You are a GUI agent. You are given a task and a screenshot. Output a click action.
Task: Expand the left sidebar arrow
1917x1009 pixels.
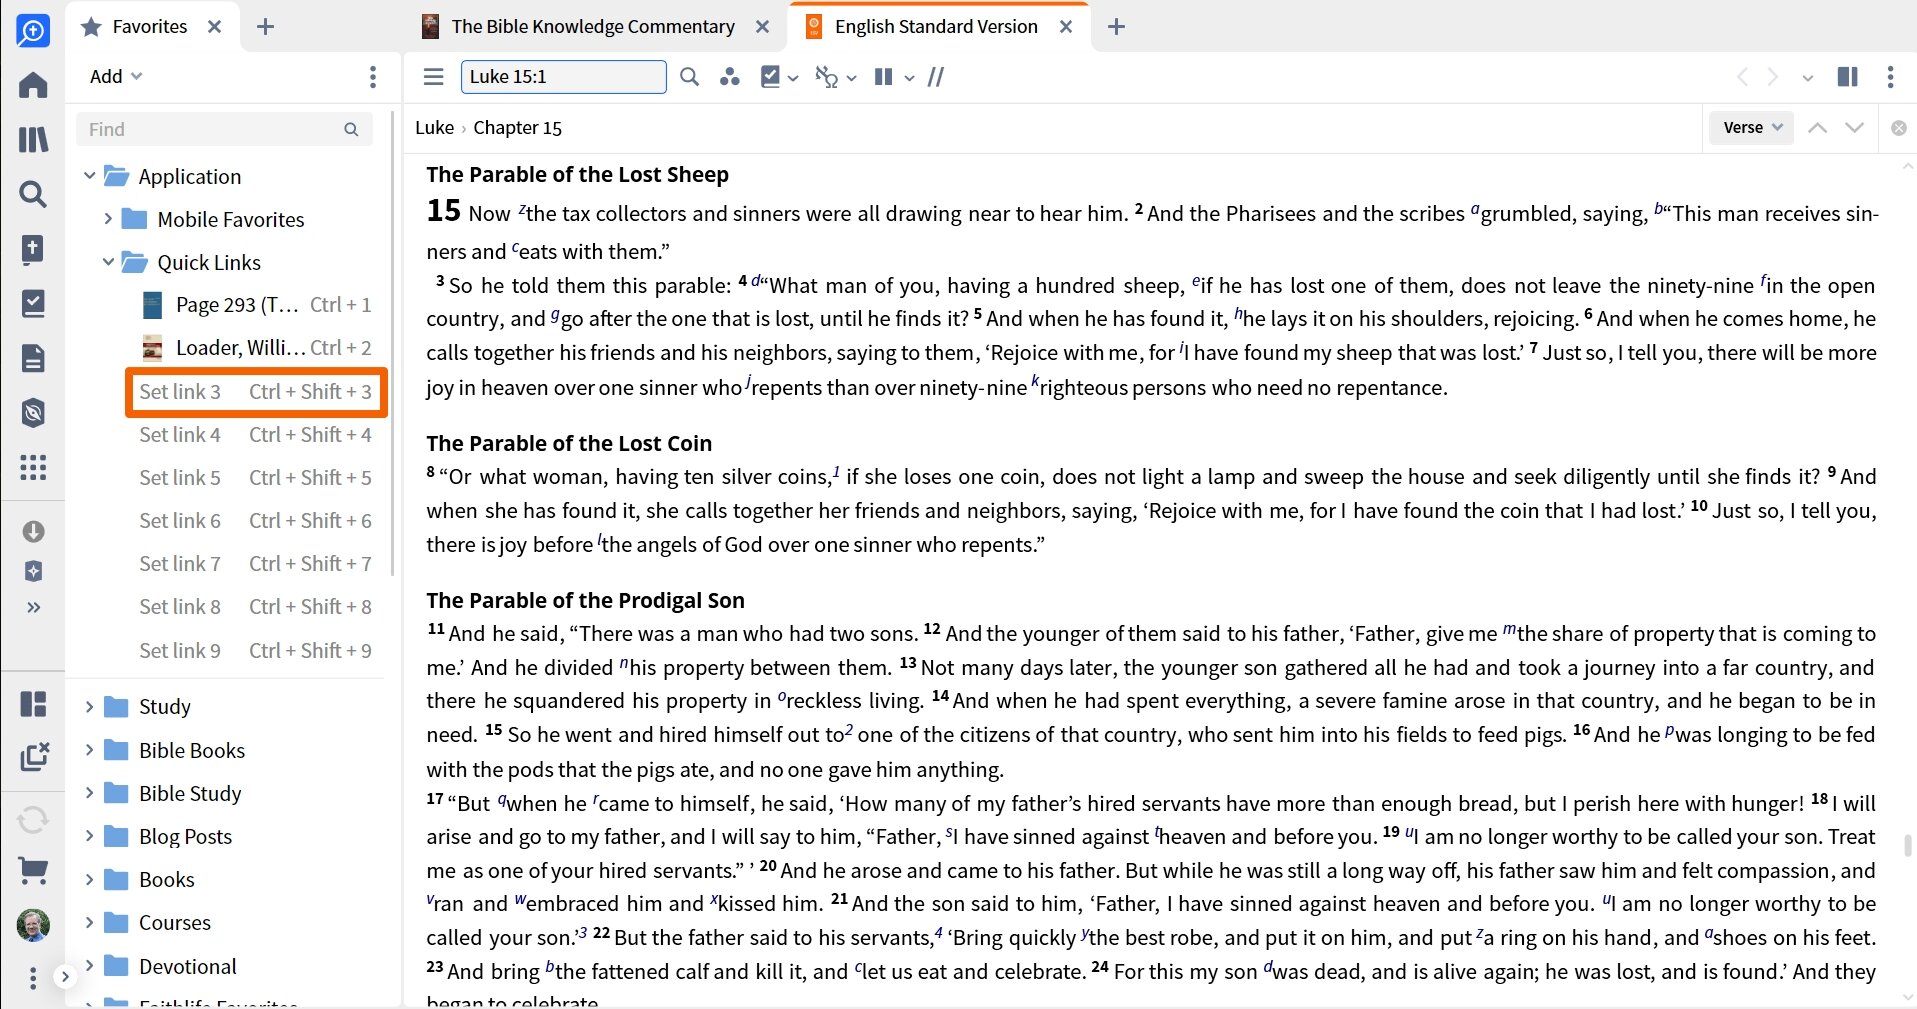(x=65, y=977)
